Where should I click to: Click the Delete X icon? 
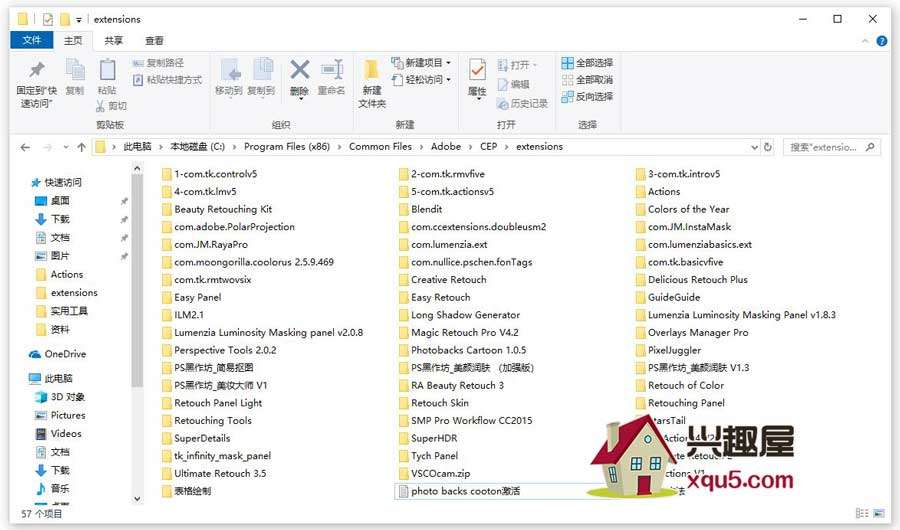click(300, 70)
